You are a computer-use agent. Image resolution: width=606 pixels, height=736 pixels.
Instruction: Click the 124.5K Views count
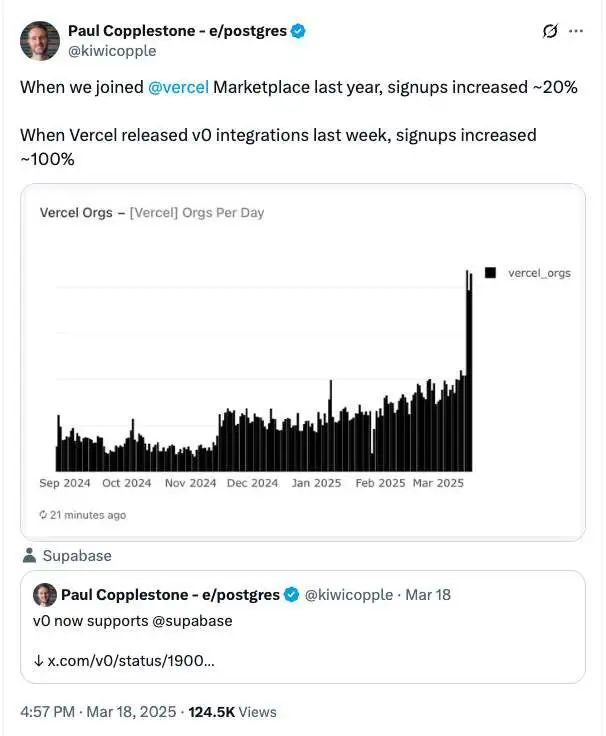coord(233,712)
